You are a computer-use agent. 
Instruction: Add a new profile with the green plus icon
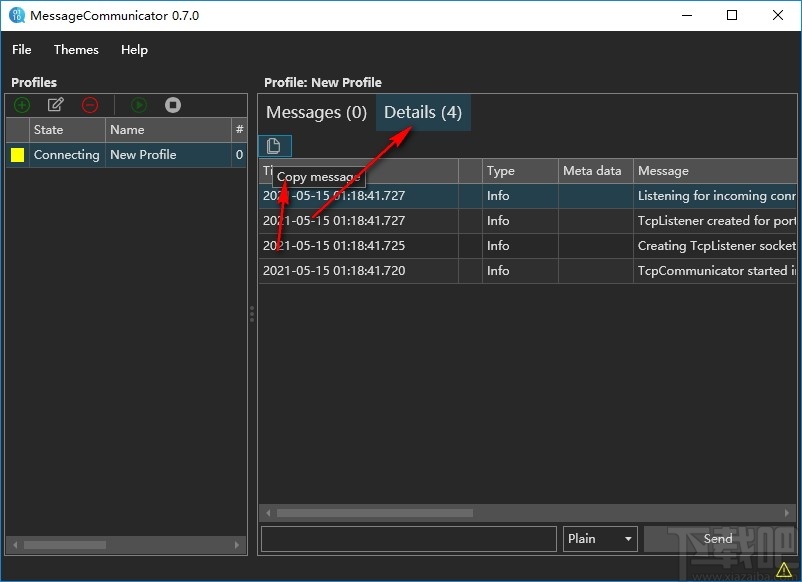tap(21, 105)
